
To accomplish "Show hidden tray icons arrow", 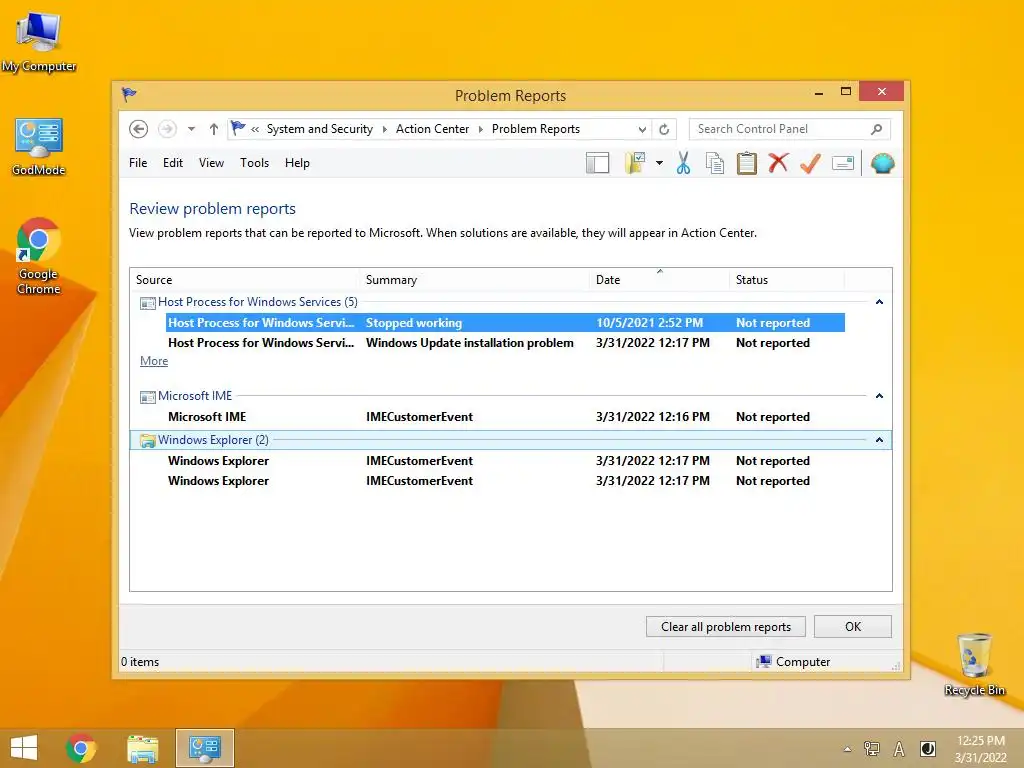I will 848,749.
